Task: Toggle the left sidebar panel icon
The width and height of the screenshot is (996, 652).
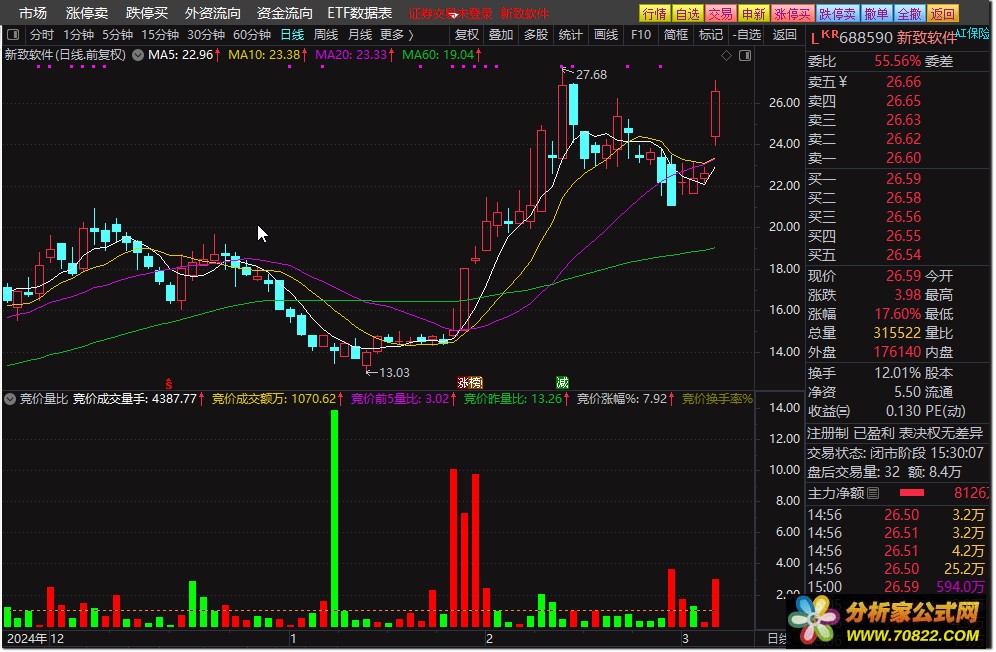Action: point(13,34)
